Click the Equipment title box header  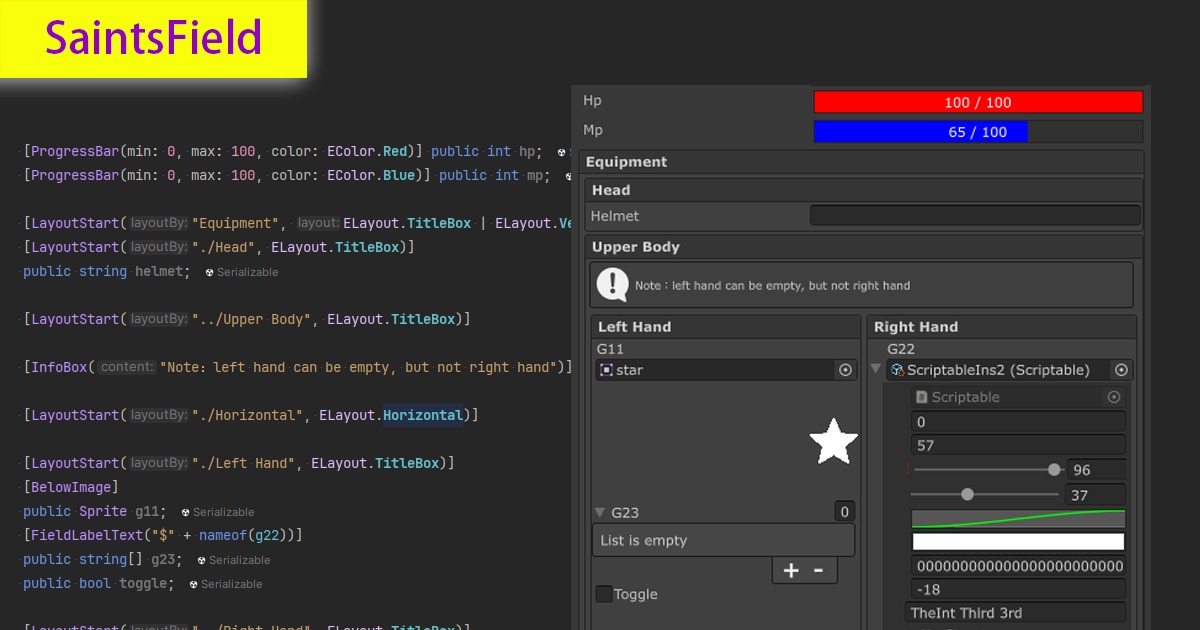(862, 162)
